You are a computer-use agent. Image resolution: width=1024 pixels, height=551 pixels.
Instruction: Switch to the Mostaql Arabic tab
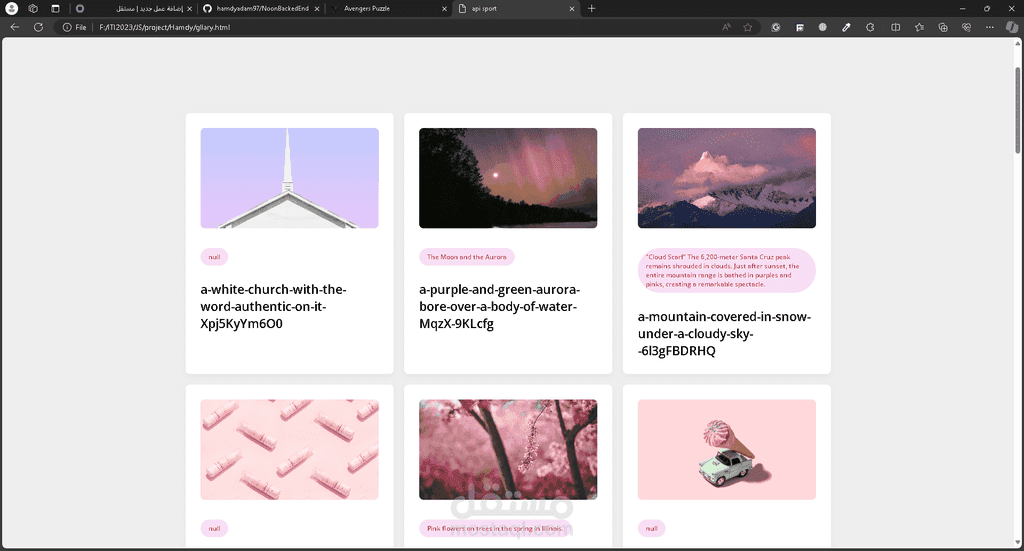[x=149, y=8]
